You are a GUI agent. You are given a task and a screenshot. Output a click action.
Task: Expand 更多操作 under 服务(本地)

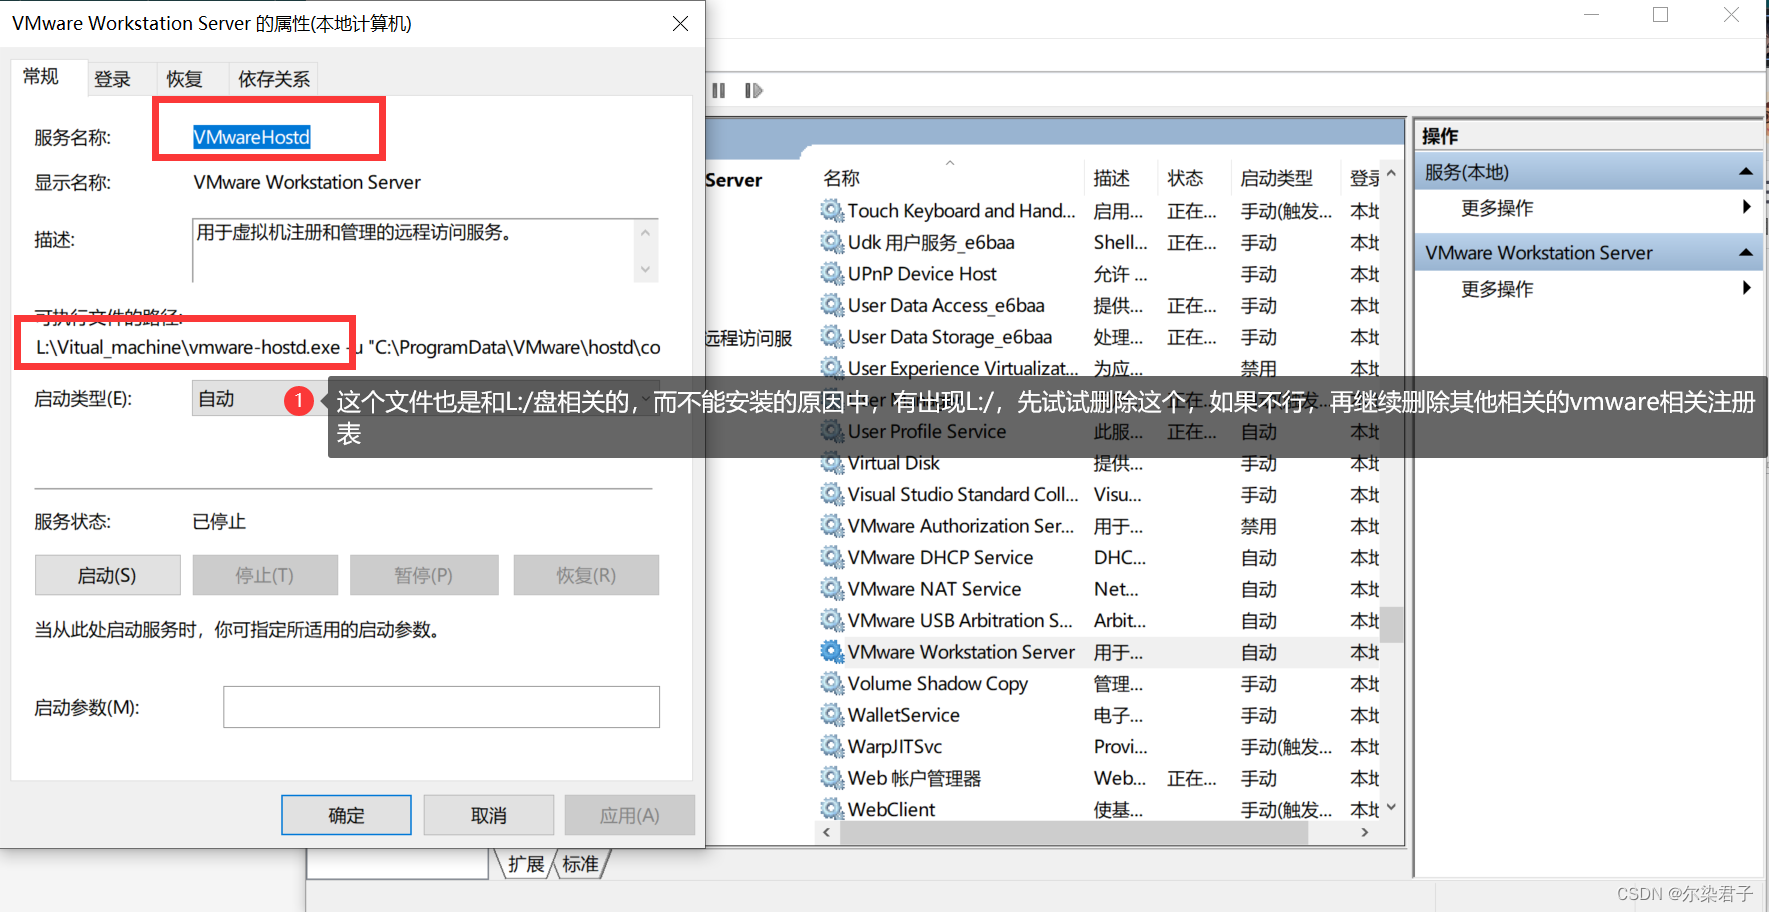click(x=1746, y=207)
